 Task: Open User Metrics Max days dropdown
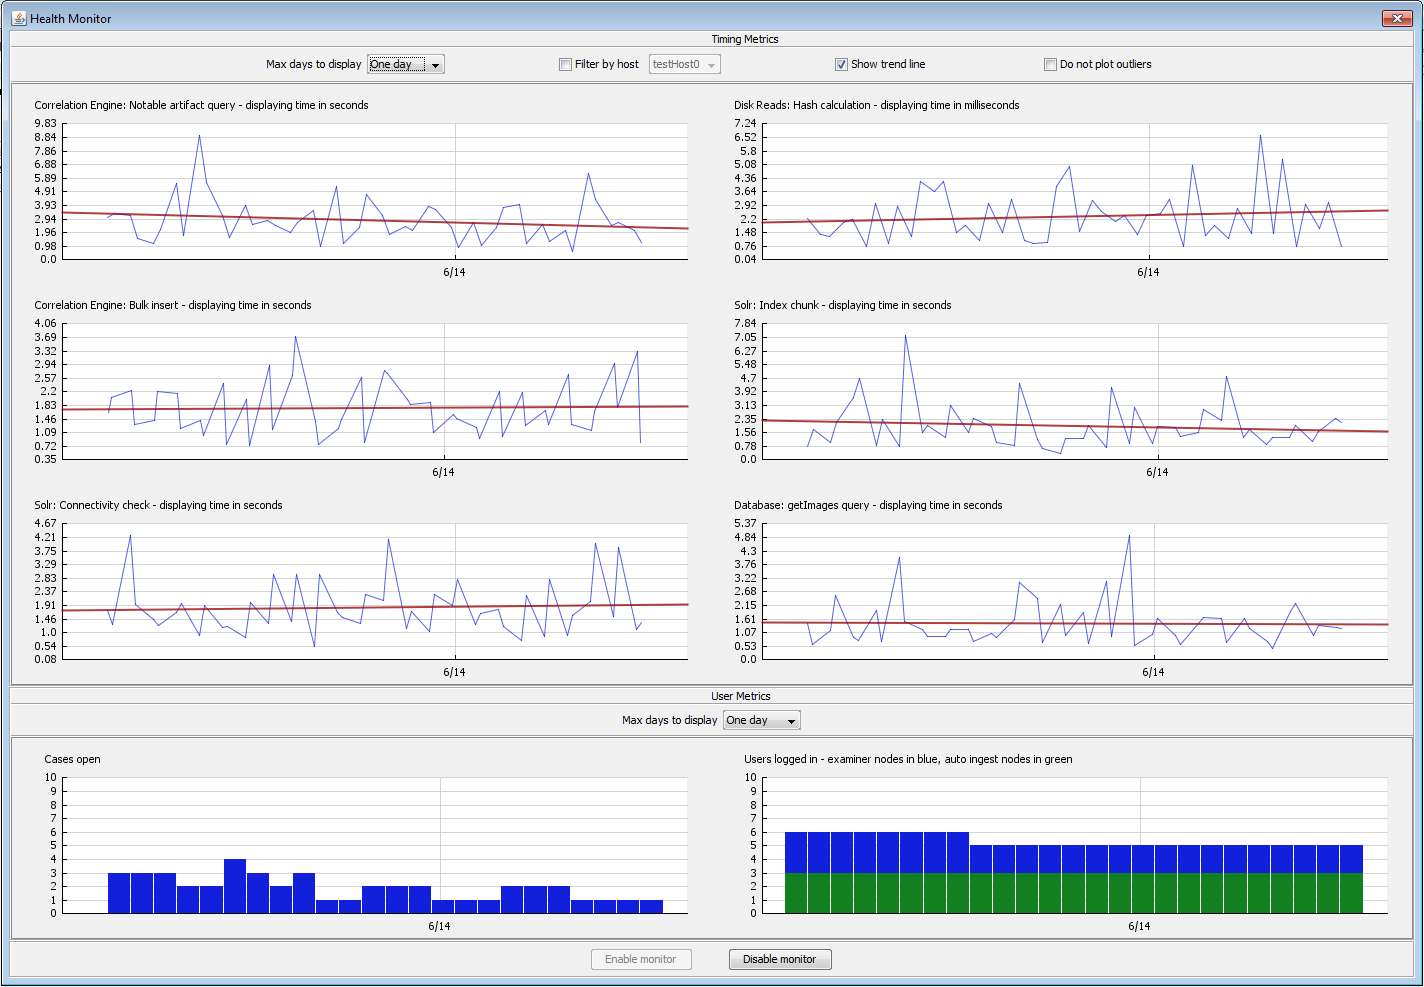coord(762,721)
